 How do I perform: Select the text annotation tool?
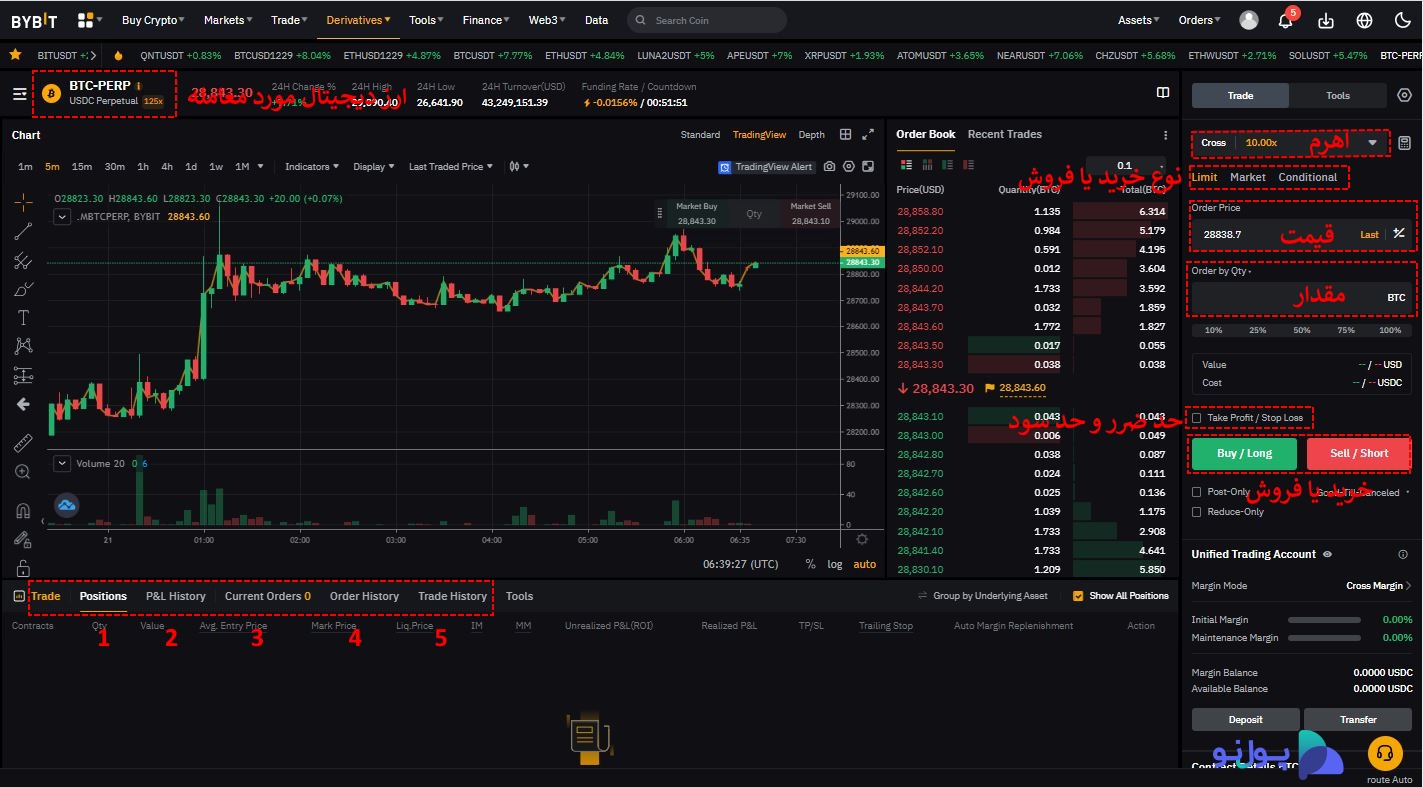23,318
